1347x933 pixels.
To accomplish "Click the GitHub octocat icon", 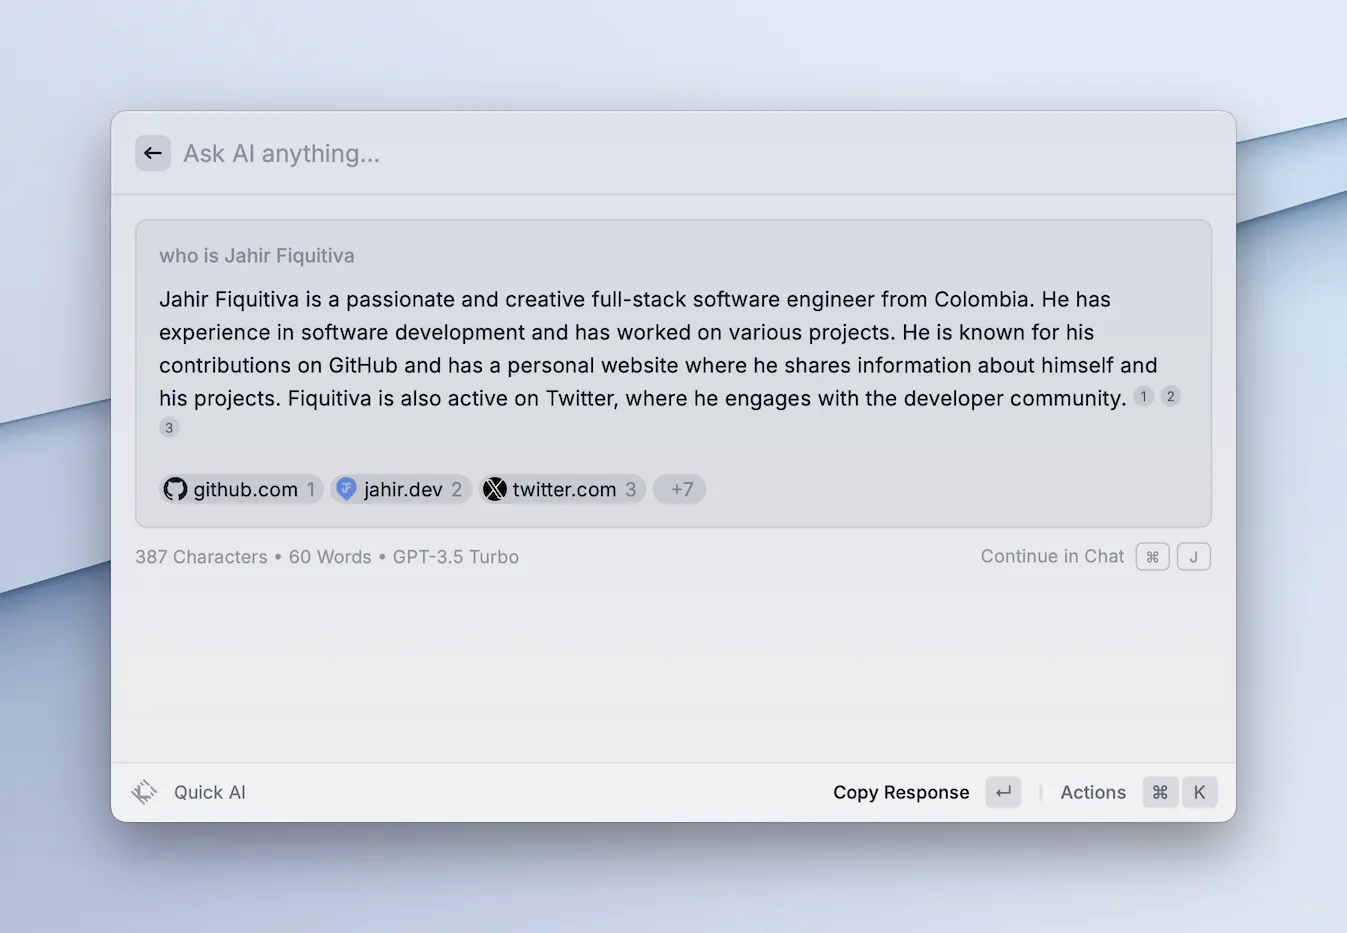I will (x=175, y=489).
